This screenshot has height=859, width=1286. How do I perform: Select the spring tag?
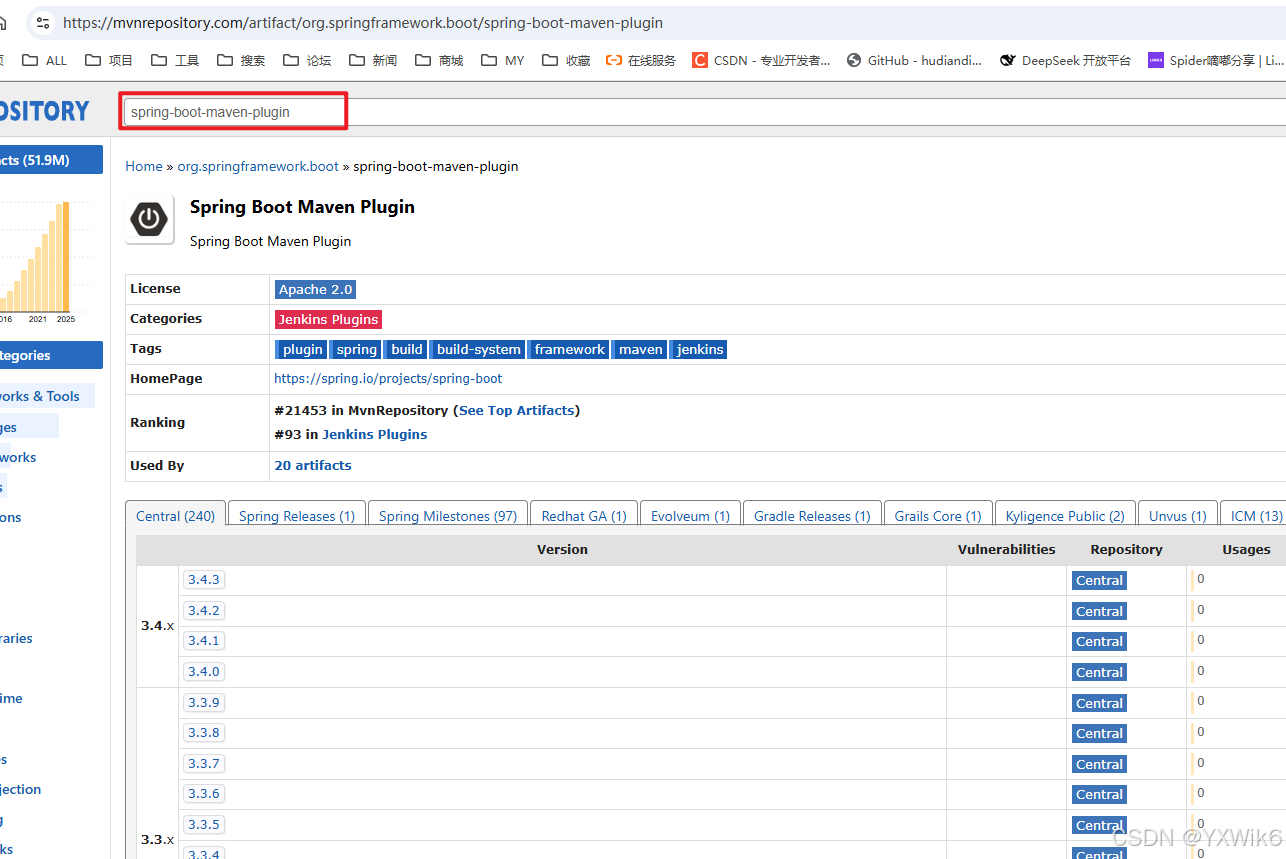pyautogui.click(x=355, y=349)
